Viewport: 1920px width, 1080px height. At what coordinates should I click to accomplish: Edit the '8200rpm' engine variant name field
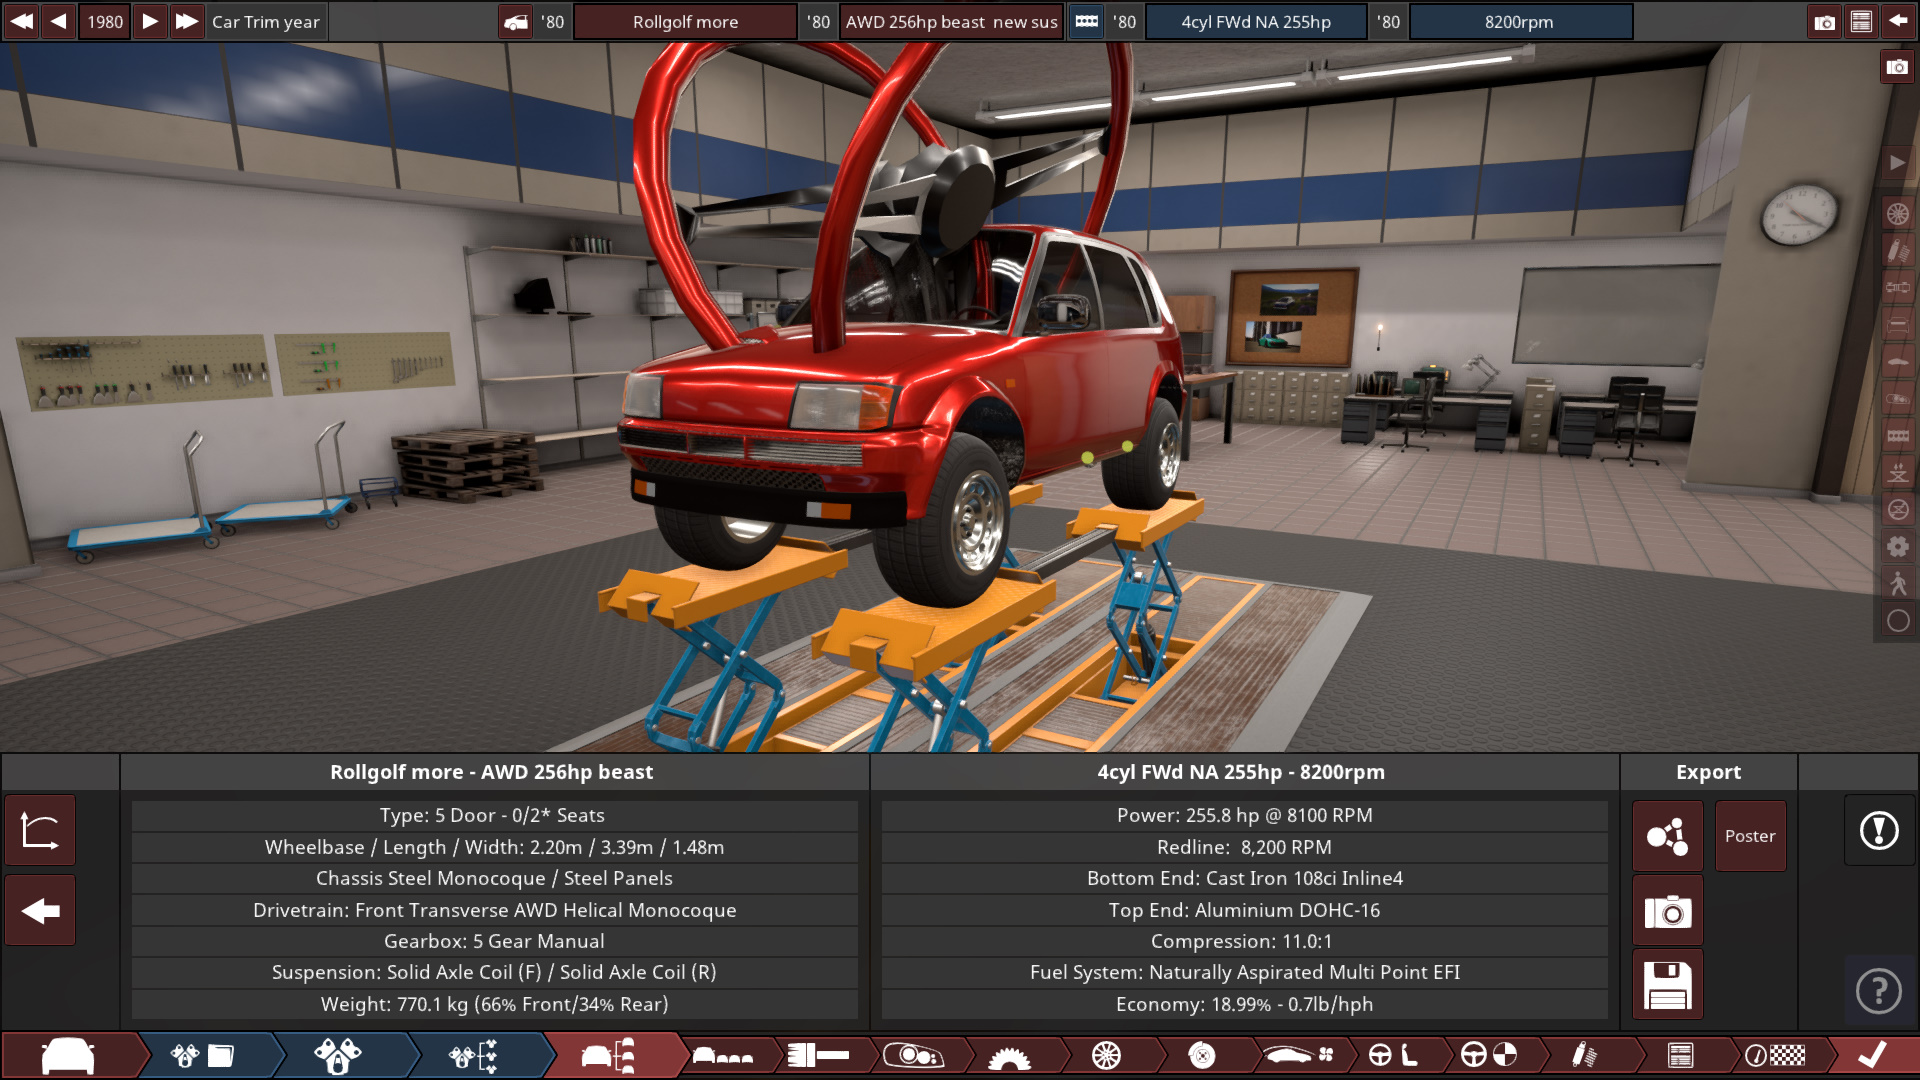1520,21
